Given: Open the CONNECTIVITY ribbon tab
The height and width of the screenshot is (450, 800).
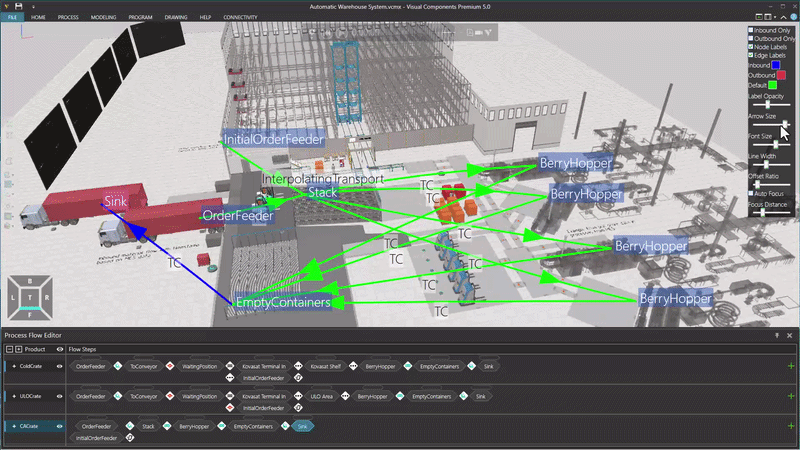Looking at the screenshot, I should 240,17.
